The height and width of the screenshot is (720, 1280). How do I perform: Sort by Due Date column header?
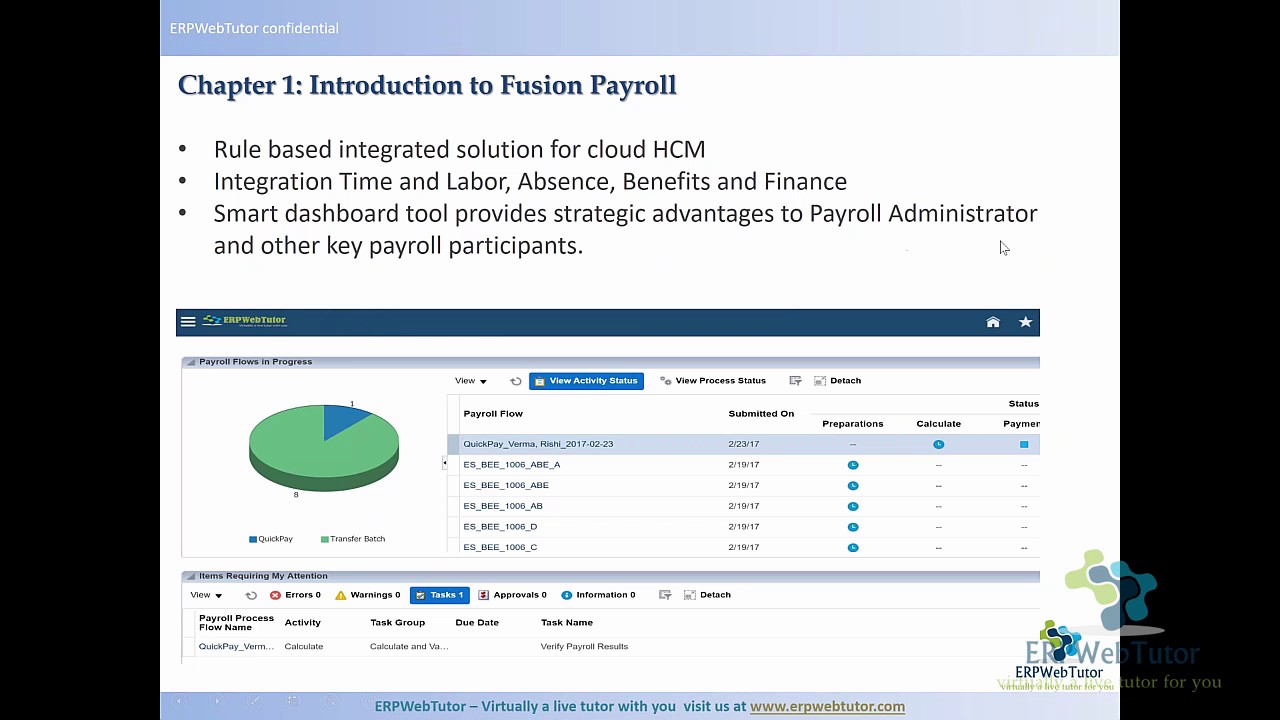click(x=477, y=623)
